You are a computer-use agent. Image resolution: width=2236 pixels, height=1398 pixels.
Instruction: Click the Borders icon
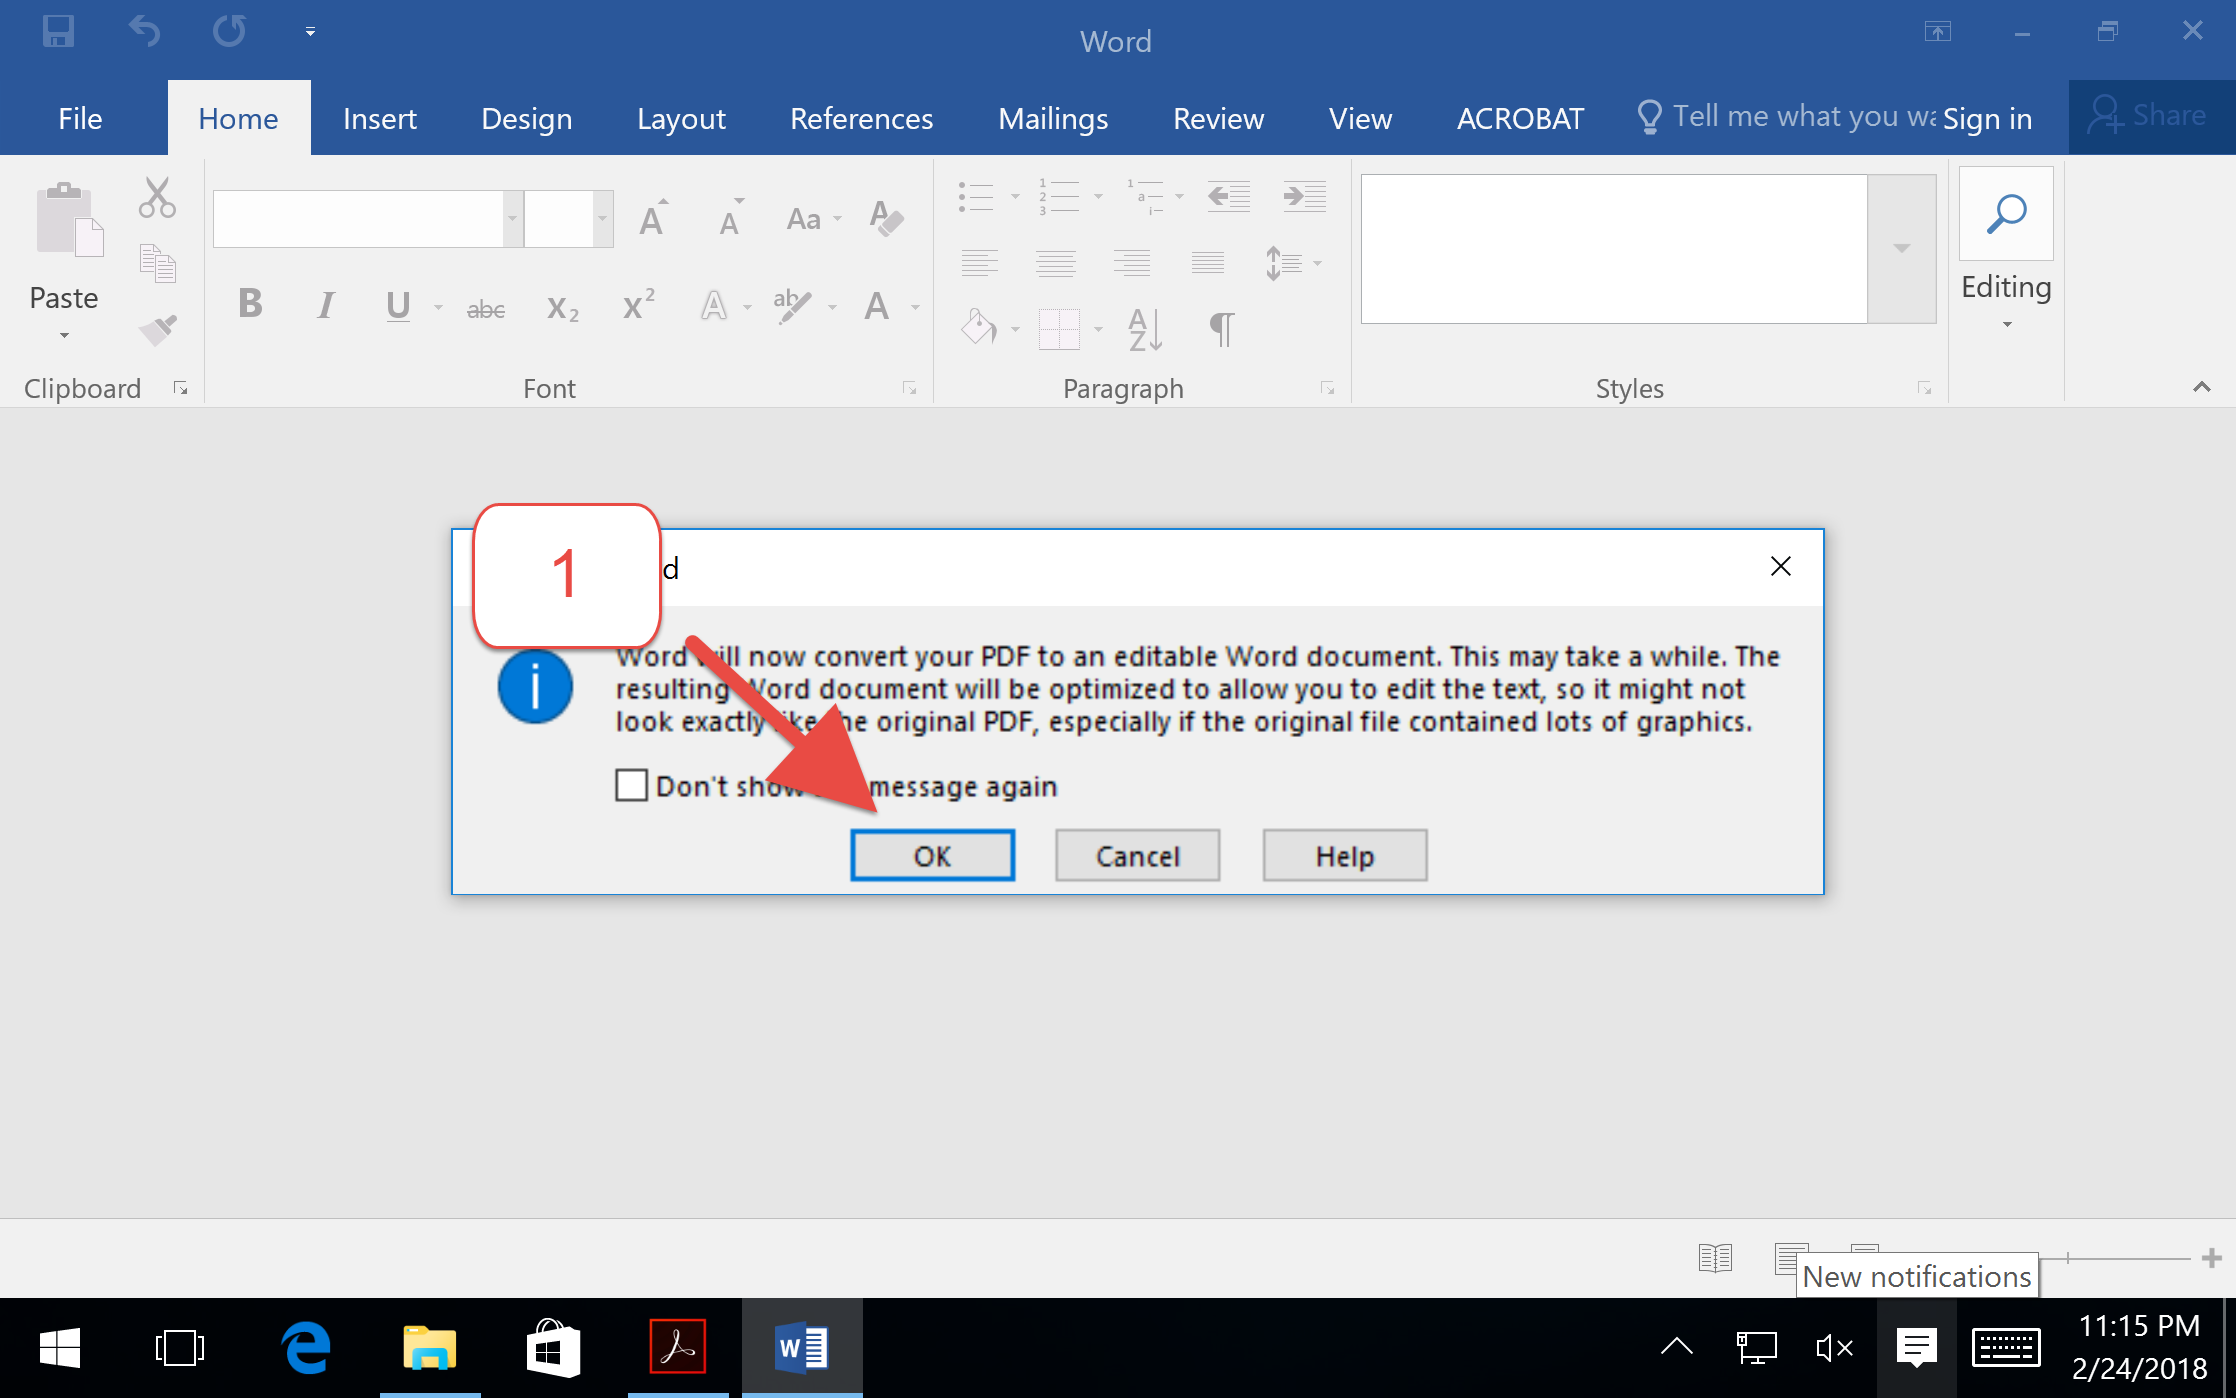point(1059,329)
